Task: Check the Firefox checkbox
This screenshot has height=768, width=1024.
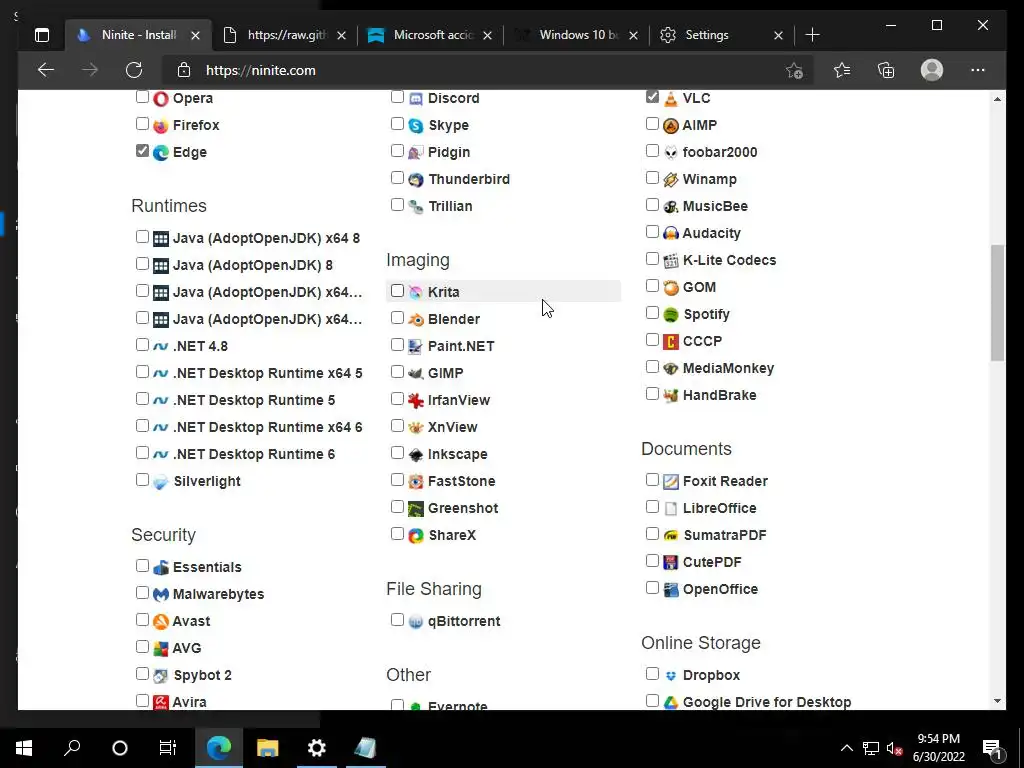Action: click(142, 123)
